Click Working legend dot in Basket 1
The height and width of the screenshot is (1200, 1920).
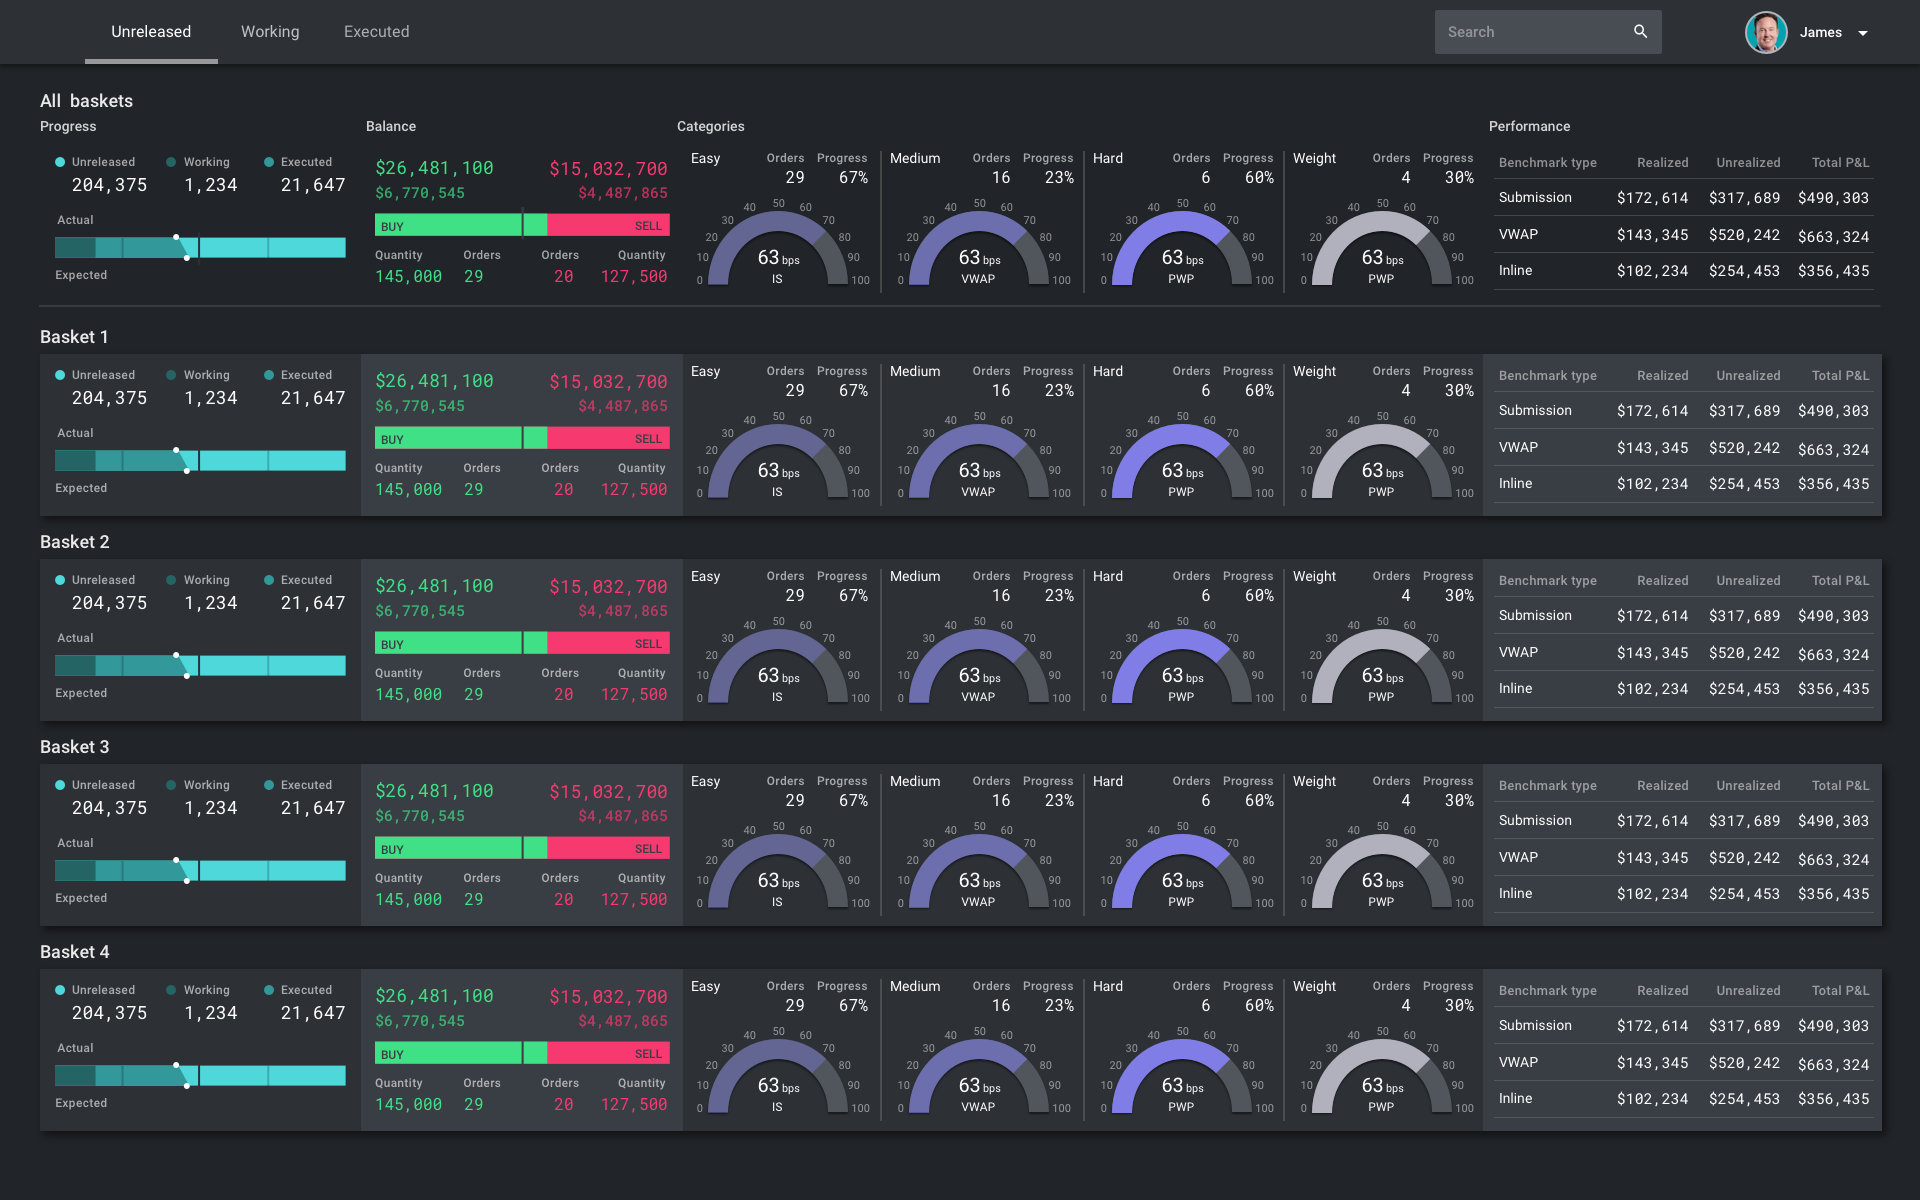pos(171,375)
